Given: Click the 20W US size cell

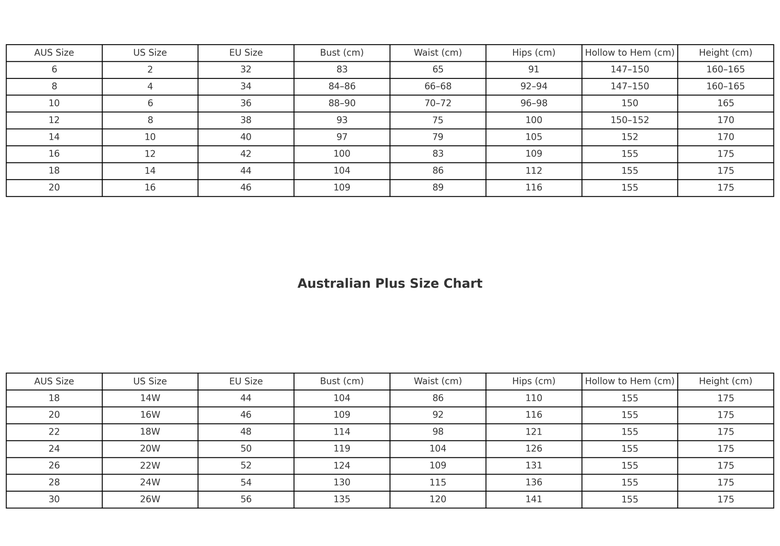Looking at the screenshot, I should [150, 449].
